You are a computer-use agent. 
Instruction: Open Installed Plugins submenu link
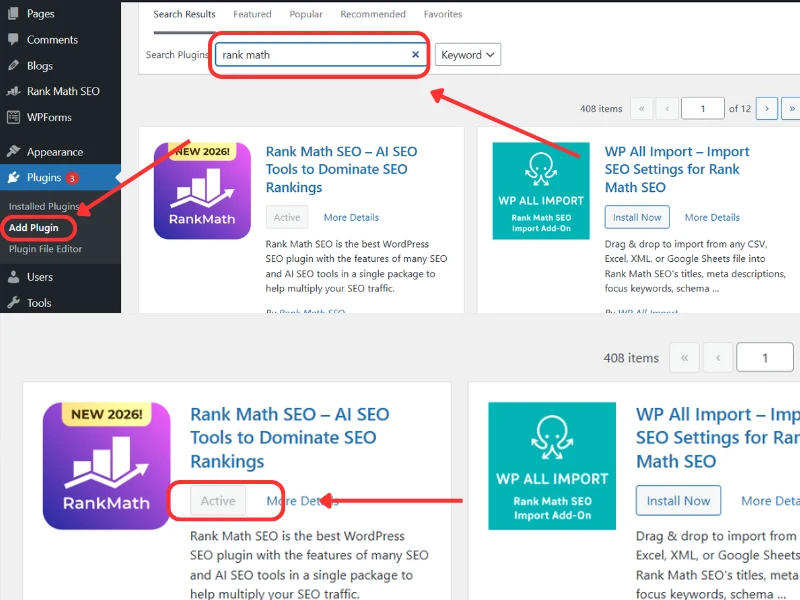point(44,206)
